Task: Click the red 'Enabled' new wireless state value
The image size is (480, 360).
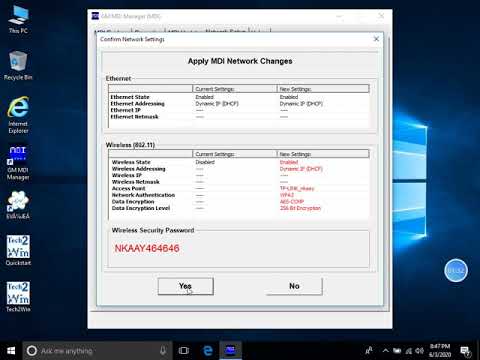Action: point(289,162)
